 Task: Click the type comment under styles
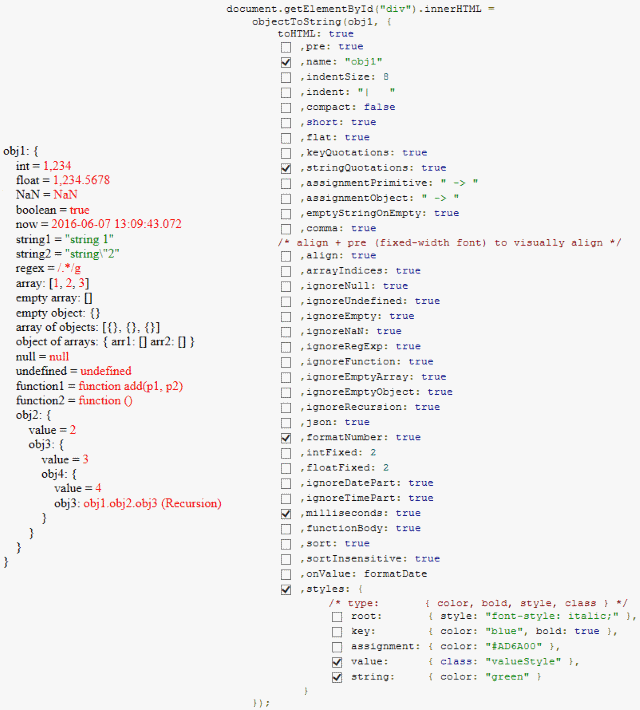click(x=478, y=603)
